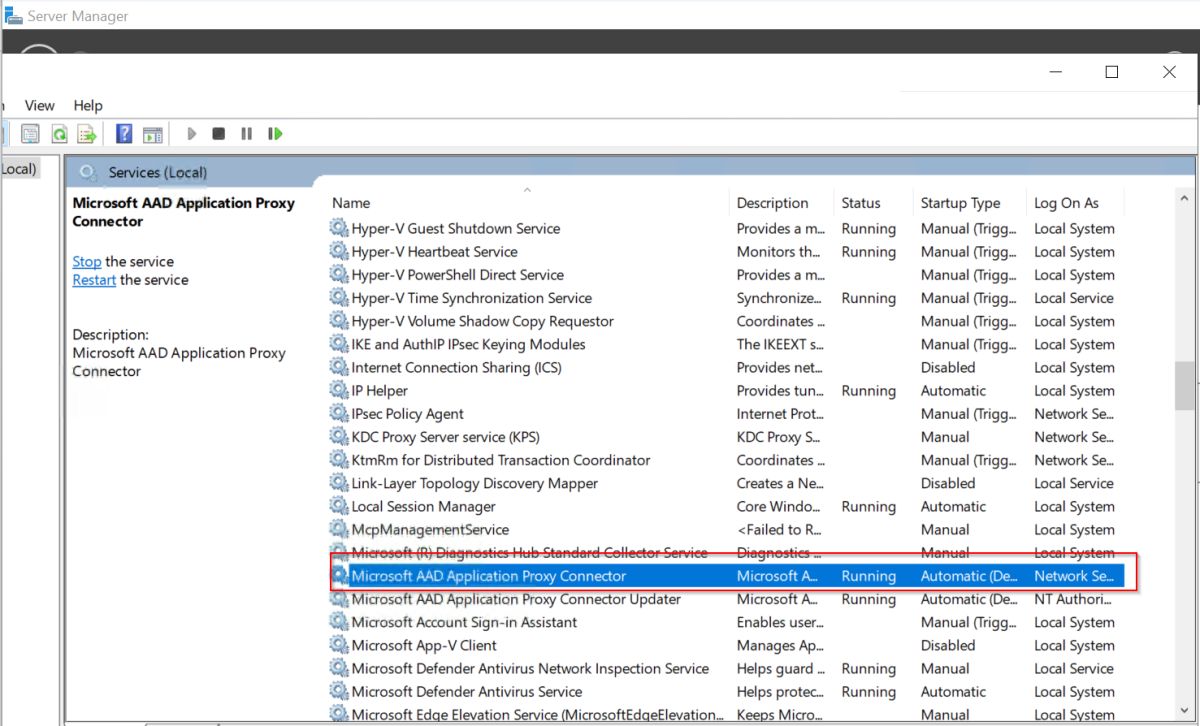The height and width of the screenshot is (726, 1200).
Task: Click Stop the service link
Action: coord(86,261)
